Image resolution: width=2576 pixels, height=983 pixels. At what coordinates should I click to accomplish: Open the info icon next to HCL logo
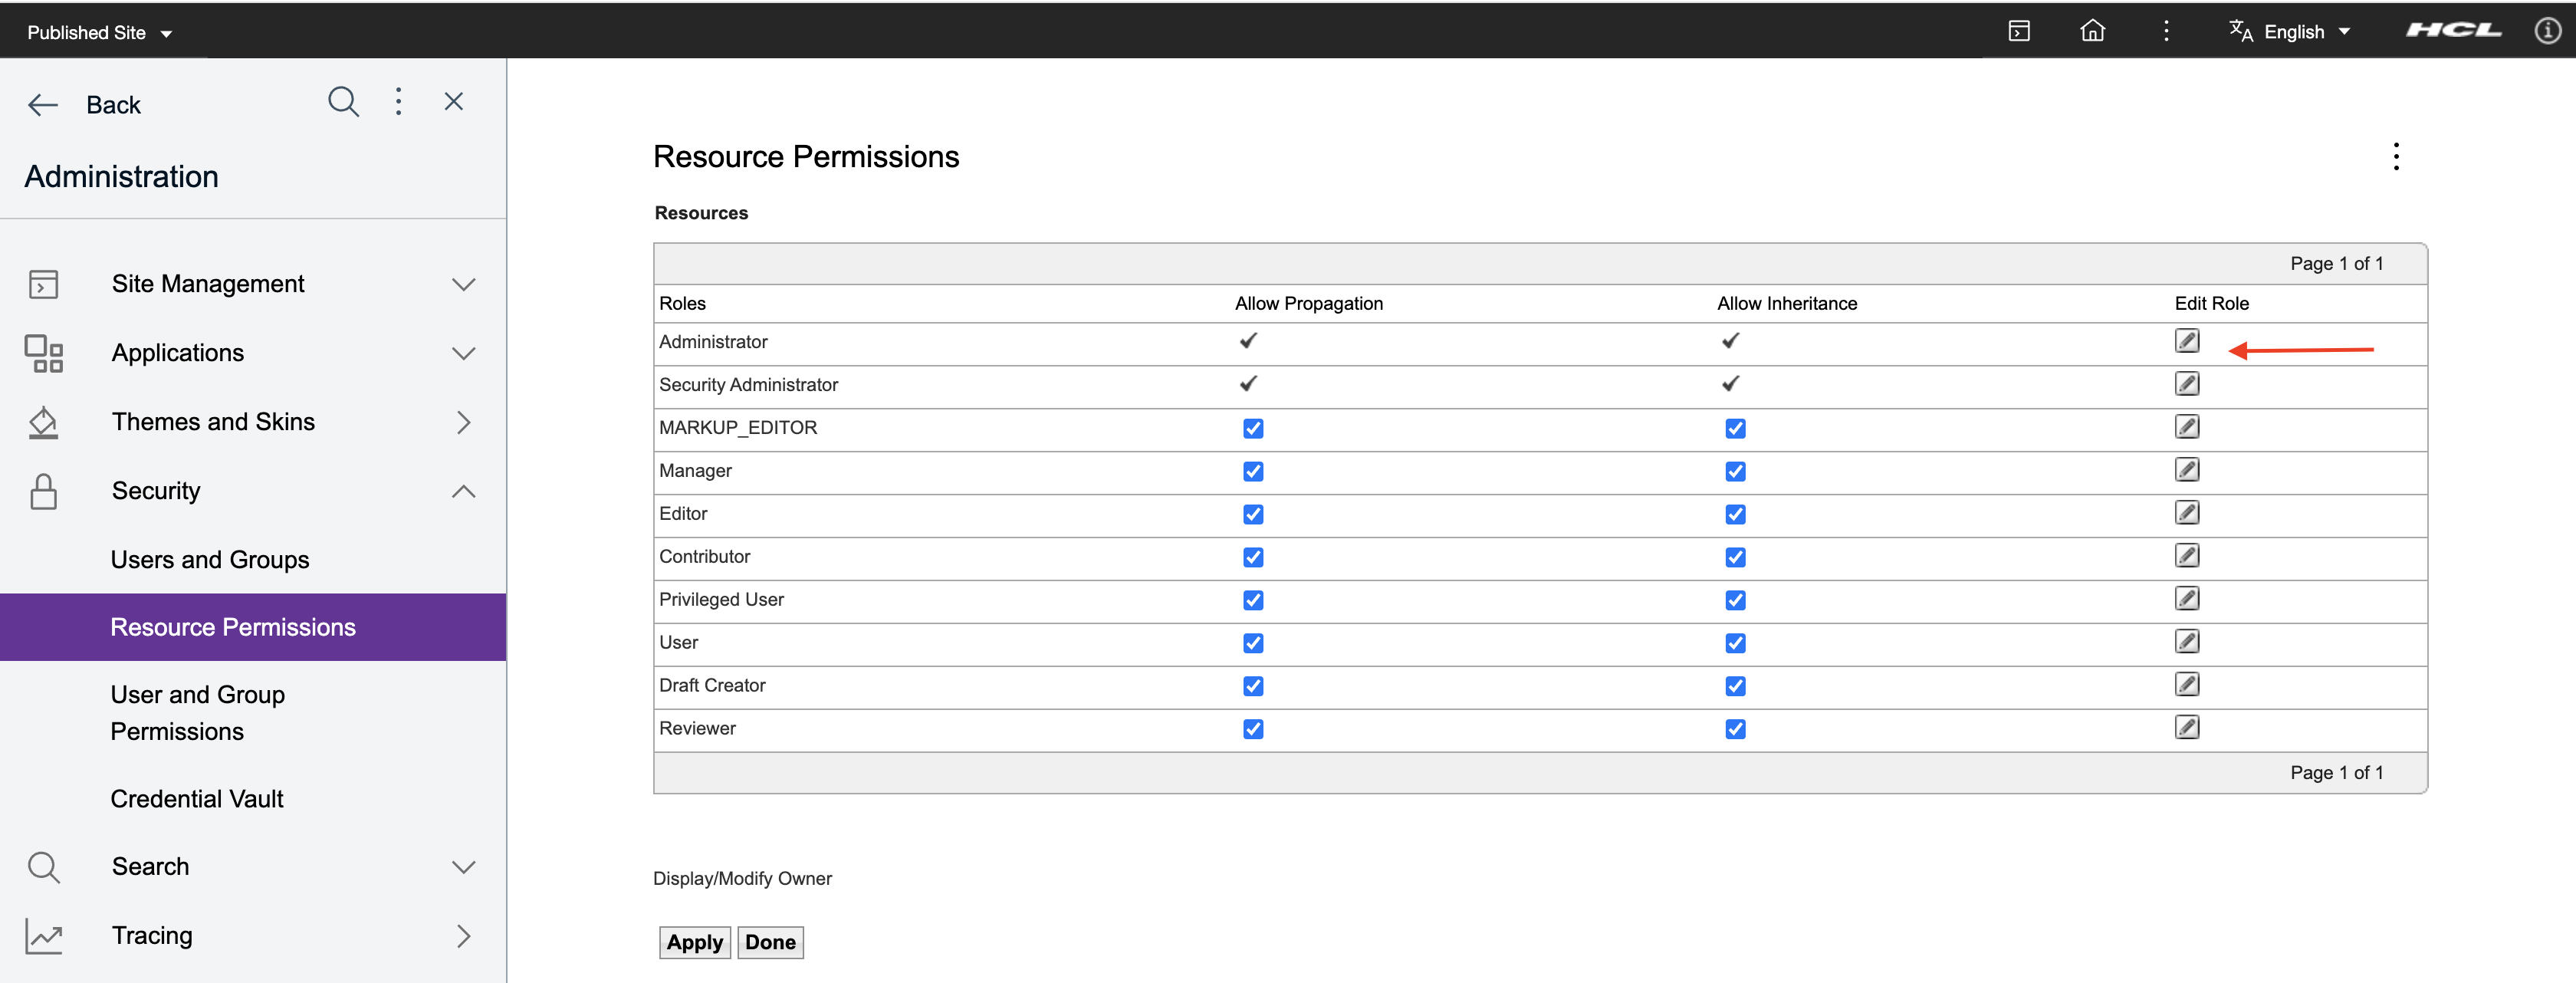(x=2547, y=31)
